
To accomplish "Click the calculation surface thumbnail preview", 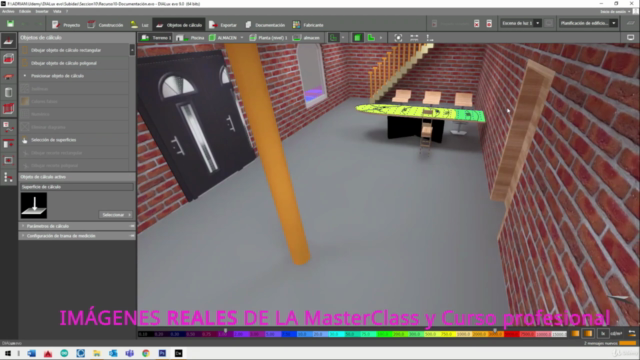I will point(34,205).
